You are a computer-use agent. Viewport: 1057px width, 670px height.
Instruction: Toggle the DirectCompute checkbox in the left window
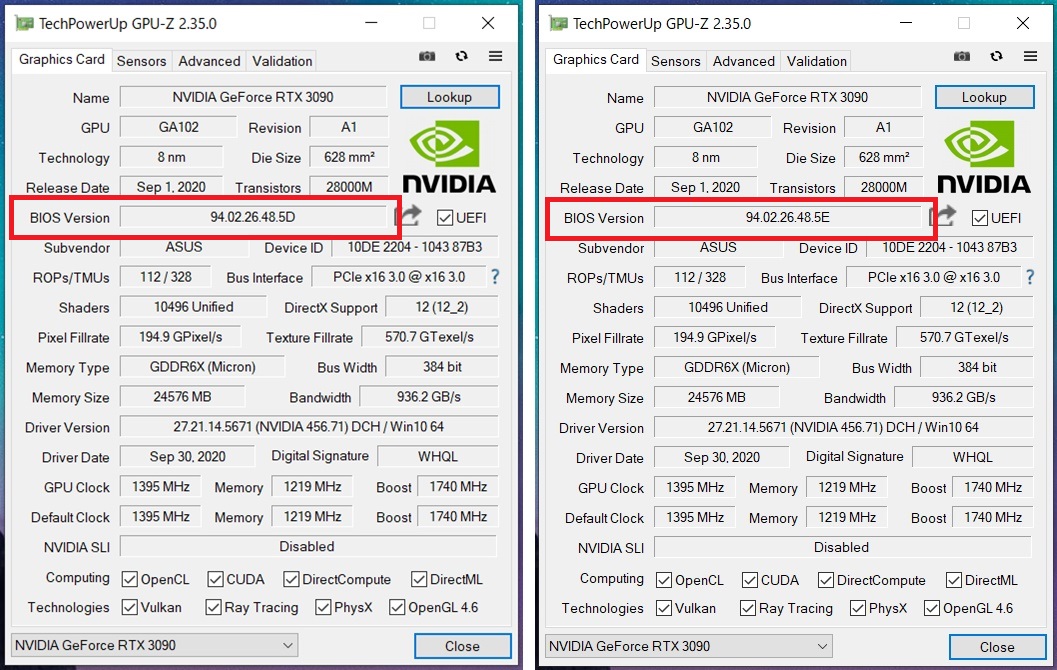coord(291,579)
